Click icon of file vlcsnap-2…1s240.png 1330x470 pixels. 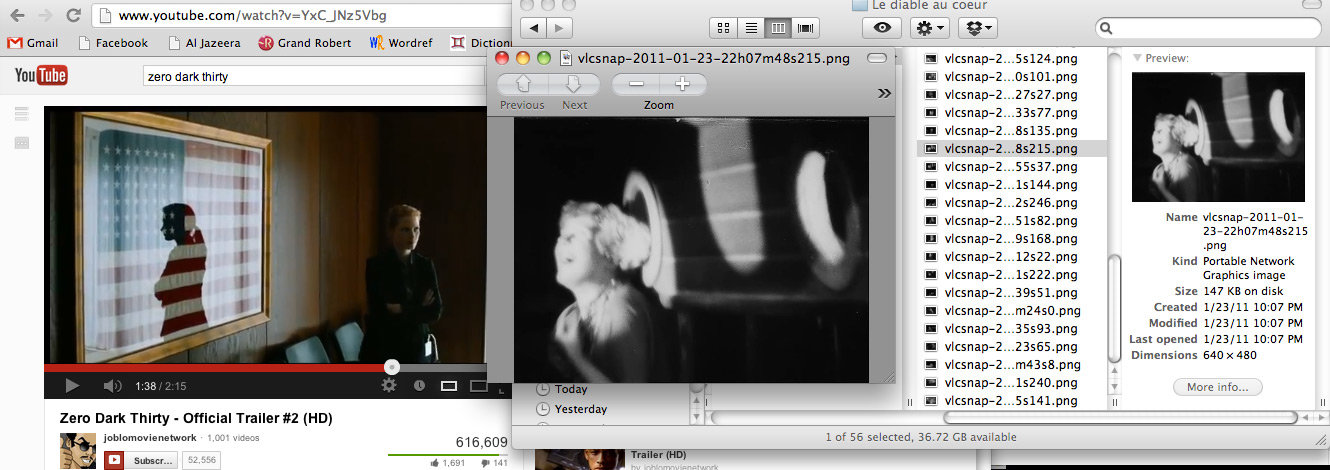pyautogui.click(x=931, y=382)
